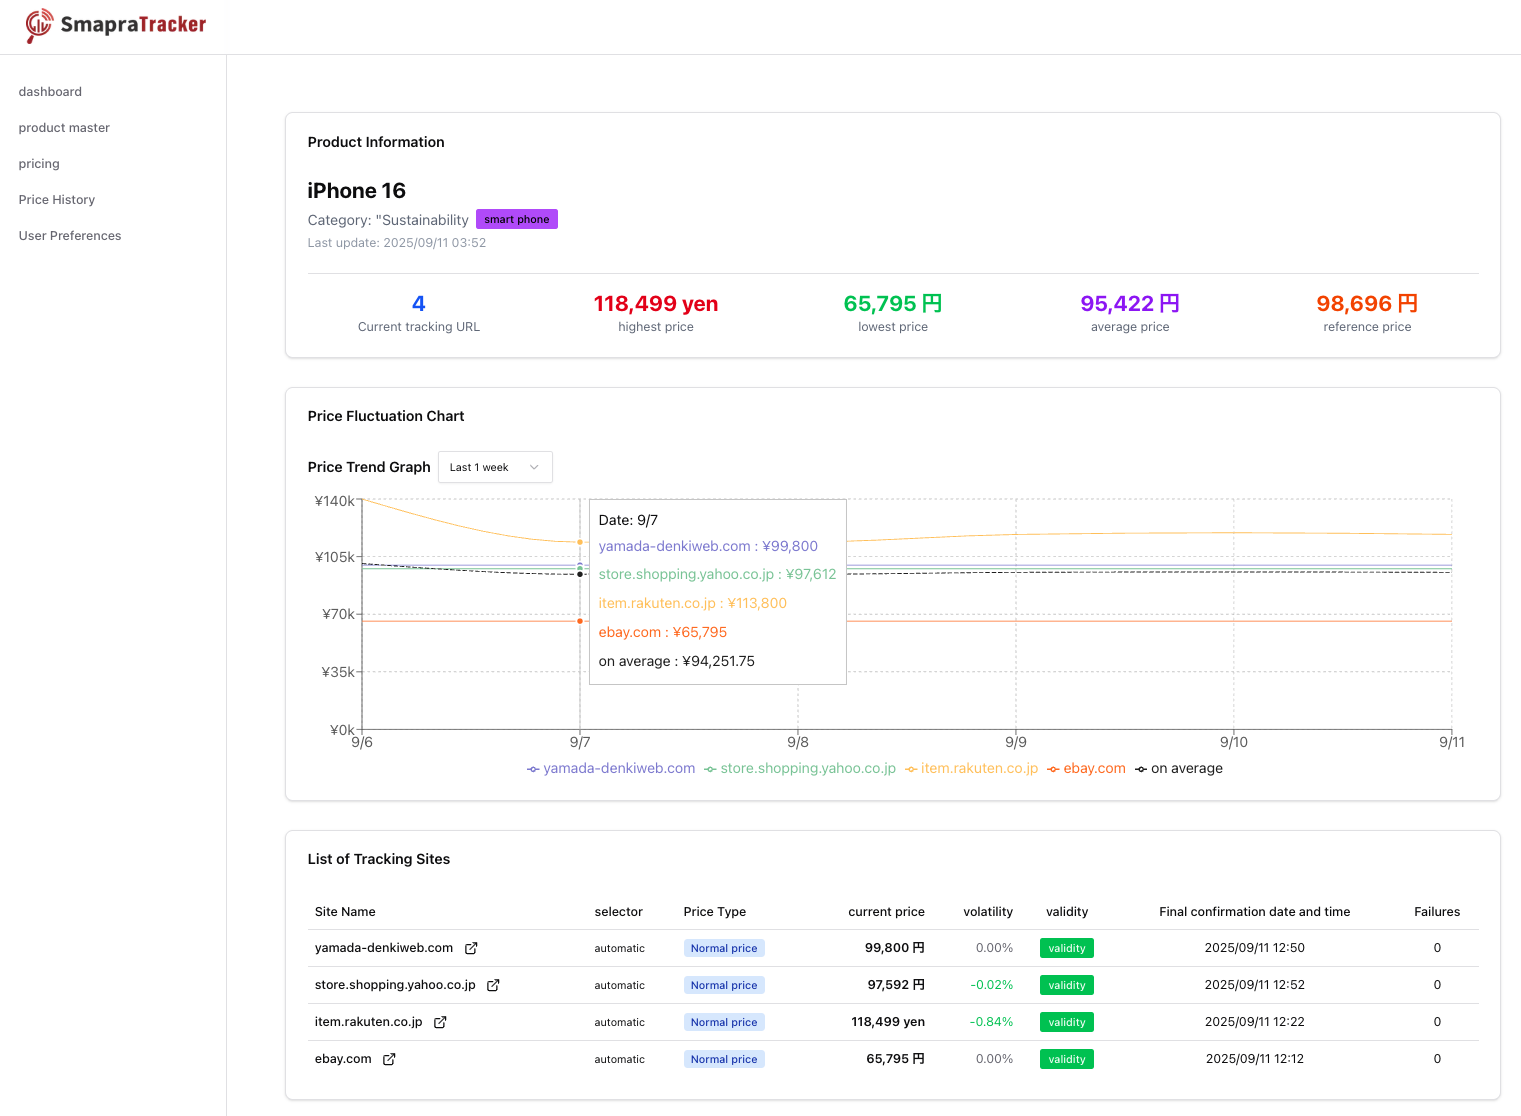Click the external link icon beside store.shopping.yahoo.co.jp
This screenshot has width=1521, height=1116.
[x=493, y=985]
